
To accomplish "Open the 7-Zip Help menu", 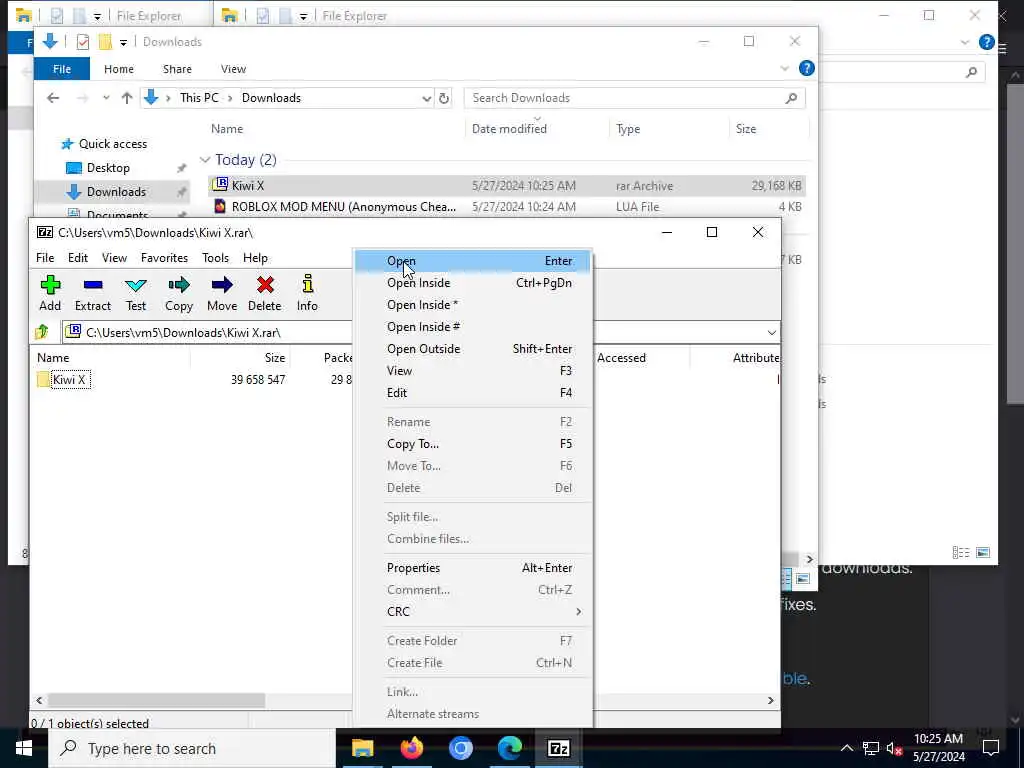I will [x=255, y=258].
